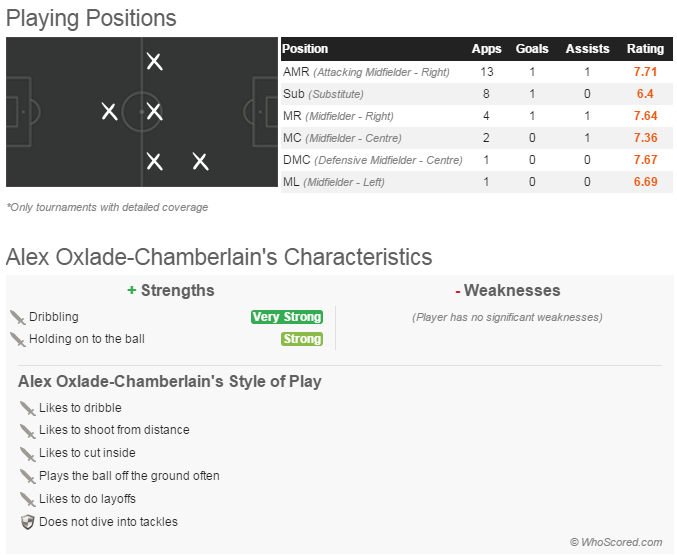
Task: Sort table by Goals column header
Action: 532,49
